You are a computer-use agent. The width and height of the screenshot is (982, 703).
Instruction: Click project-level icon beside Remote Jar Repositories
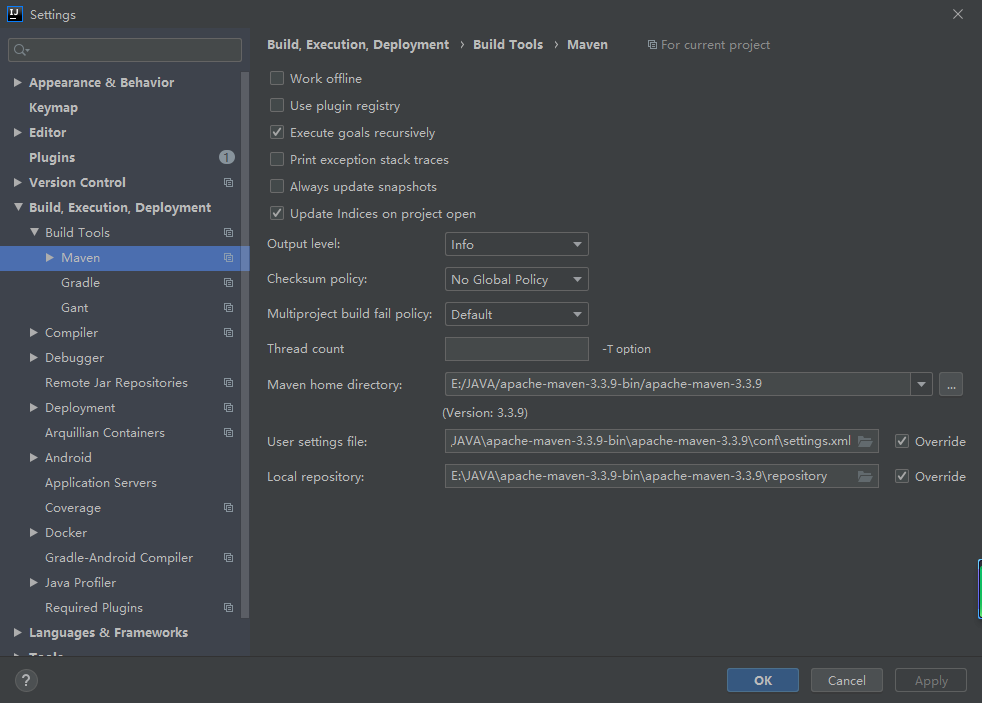pos(229,382)
